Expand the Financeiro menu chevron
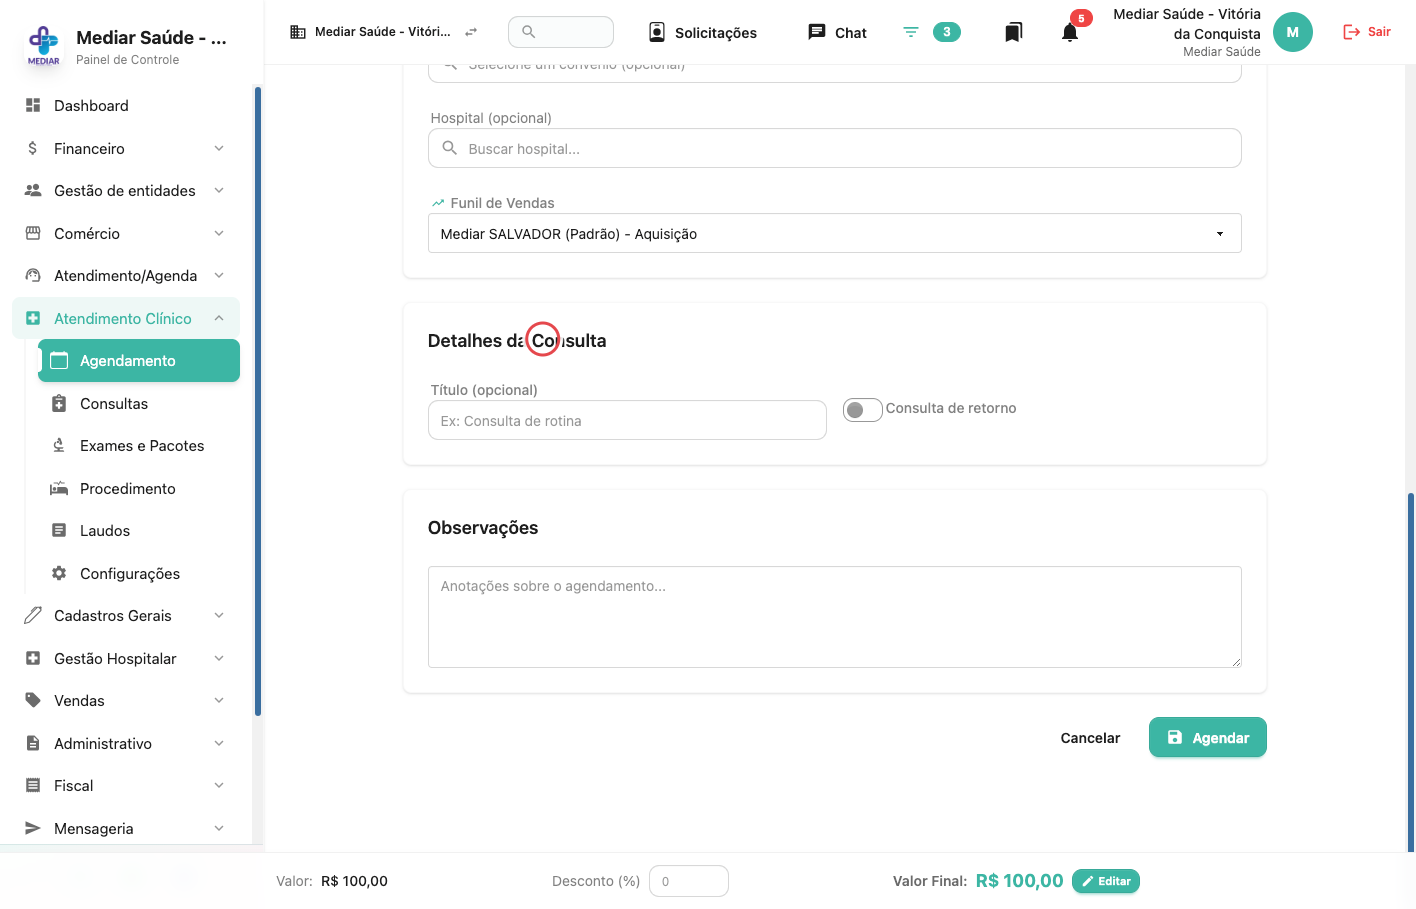Screen dimensions: 1416x909 tap(219, 148)
